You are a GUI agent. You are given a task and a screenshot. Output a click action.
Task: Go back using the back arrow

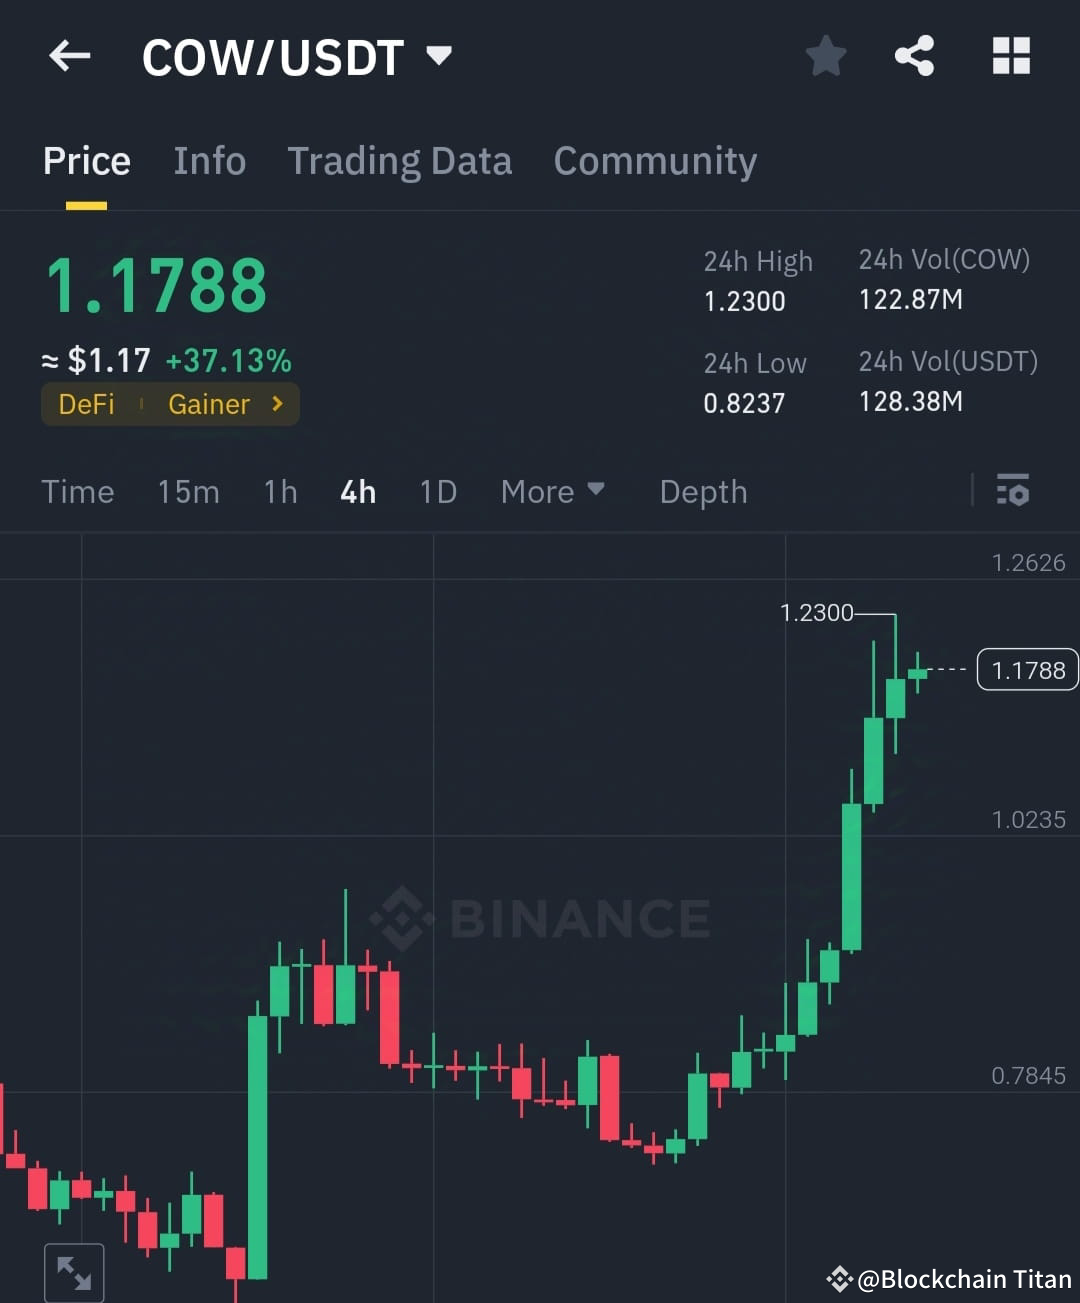[x=68, y=56]
